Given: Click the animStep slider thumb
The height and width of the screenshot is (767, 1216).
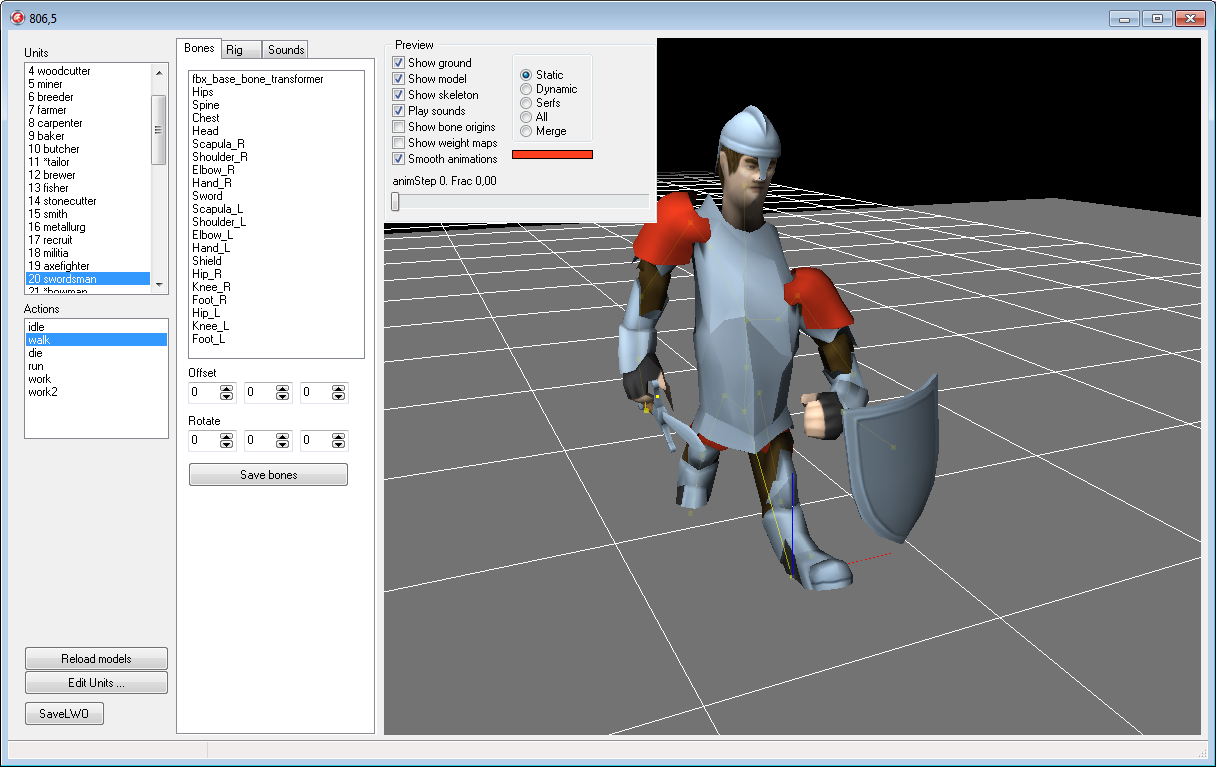Looking at the screenshot, I should point(396,202).
